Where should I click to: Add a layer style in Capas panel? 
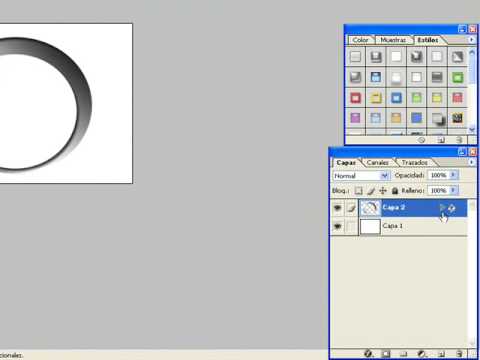pyautogui.click(x=368, y=354)
